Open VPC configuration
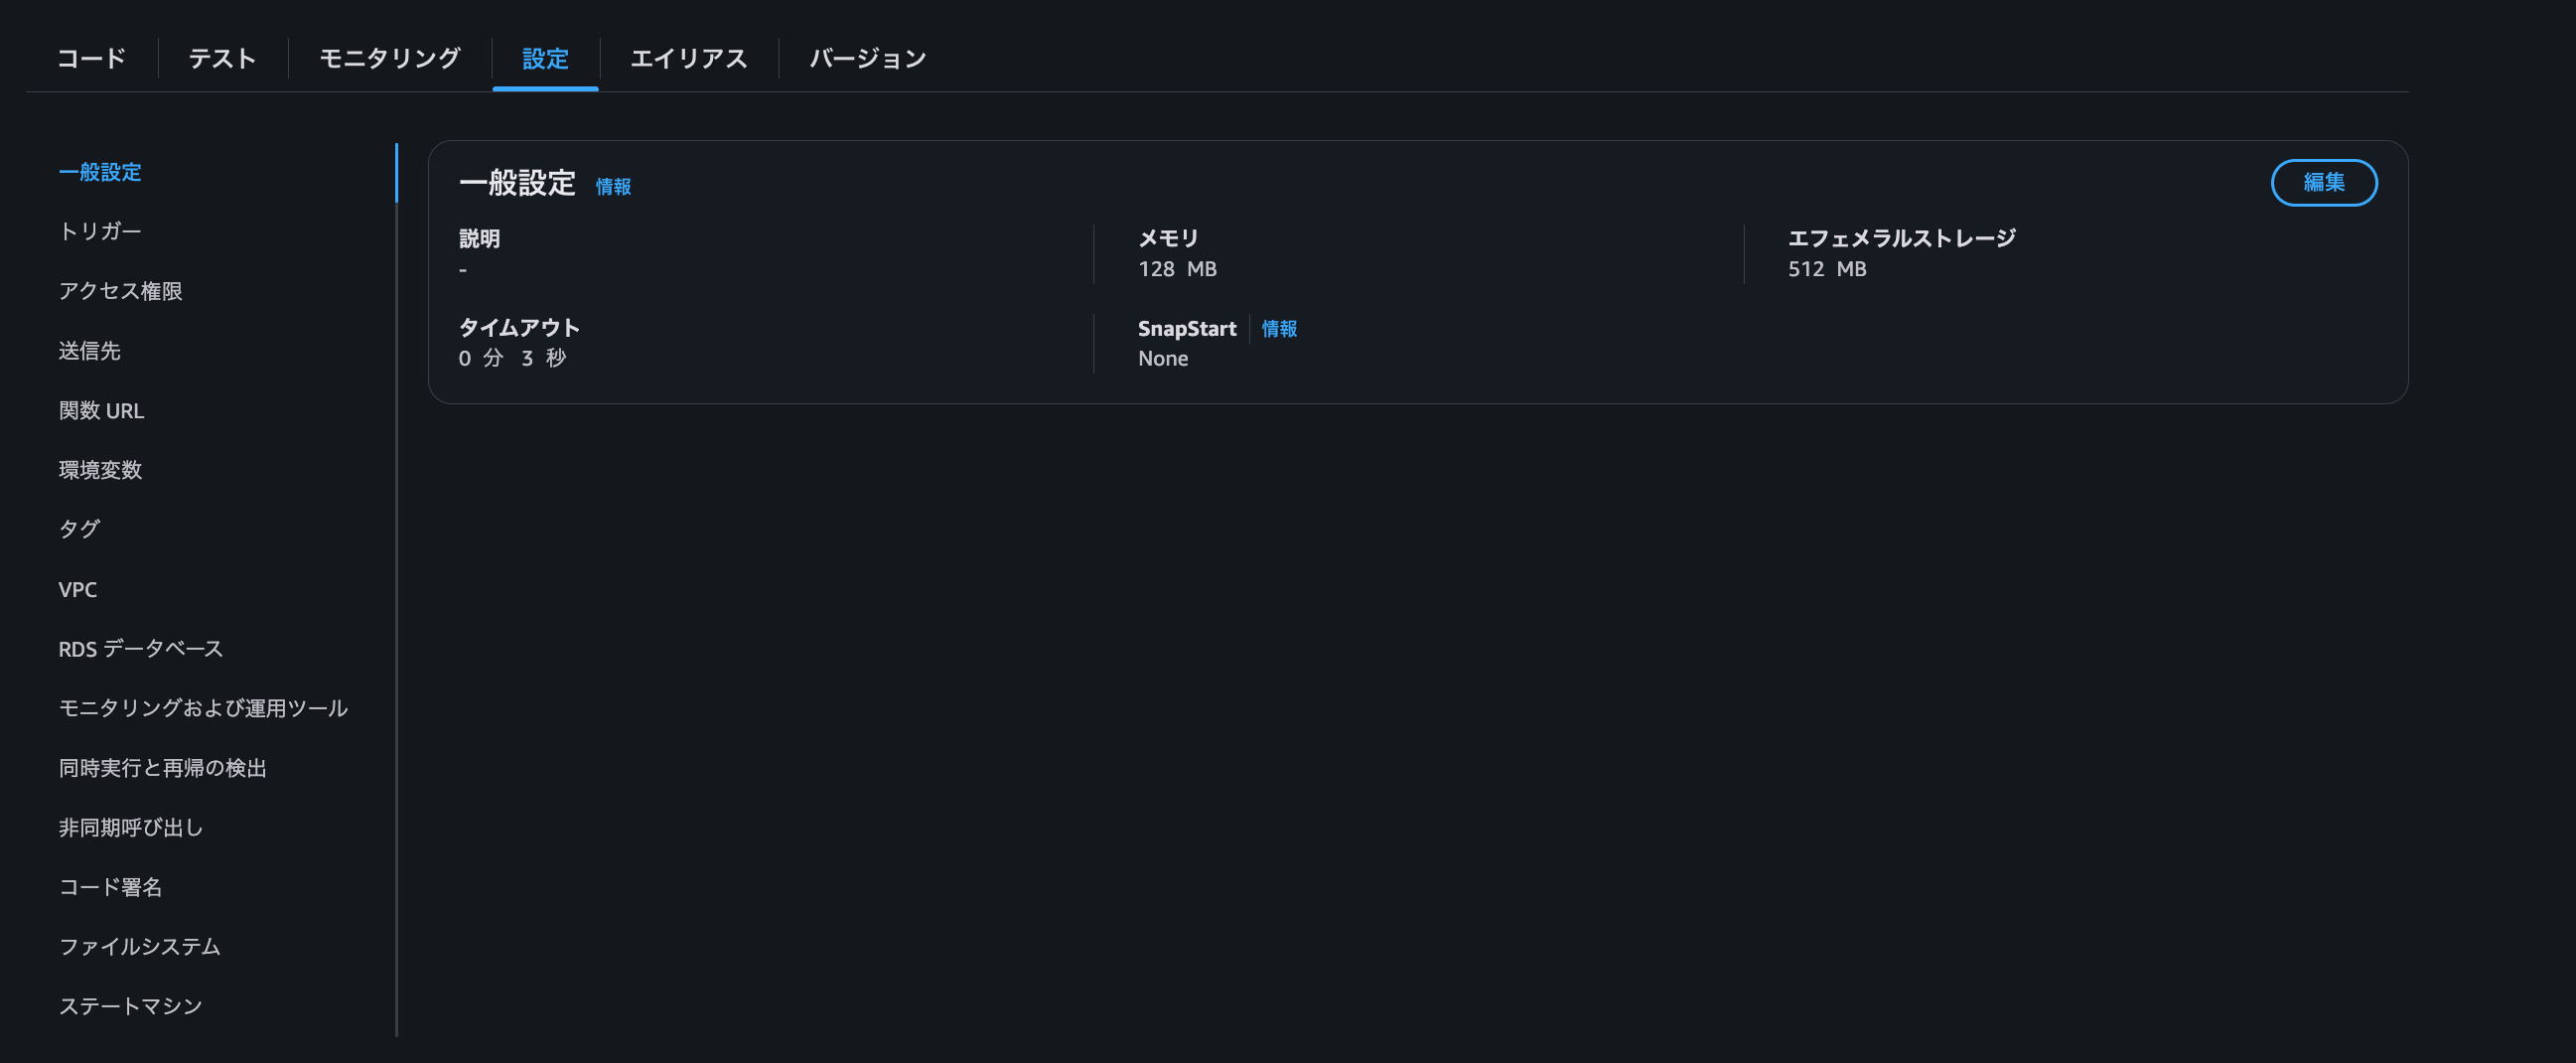 [x=79, y=589]
